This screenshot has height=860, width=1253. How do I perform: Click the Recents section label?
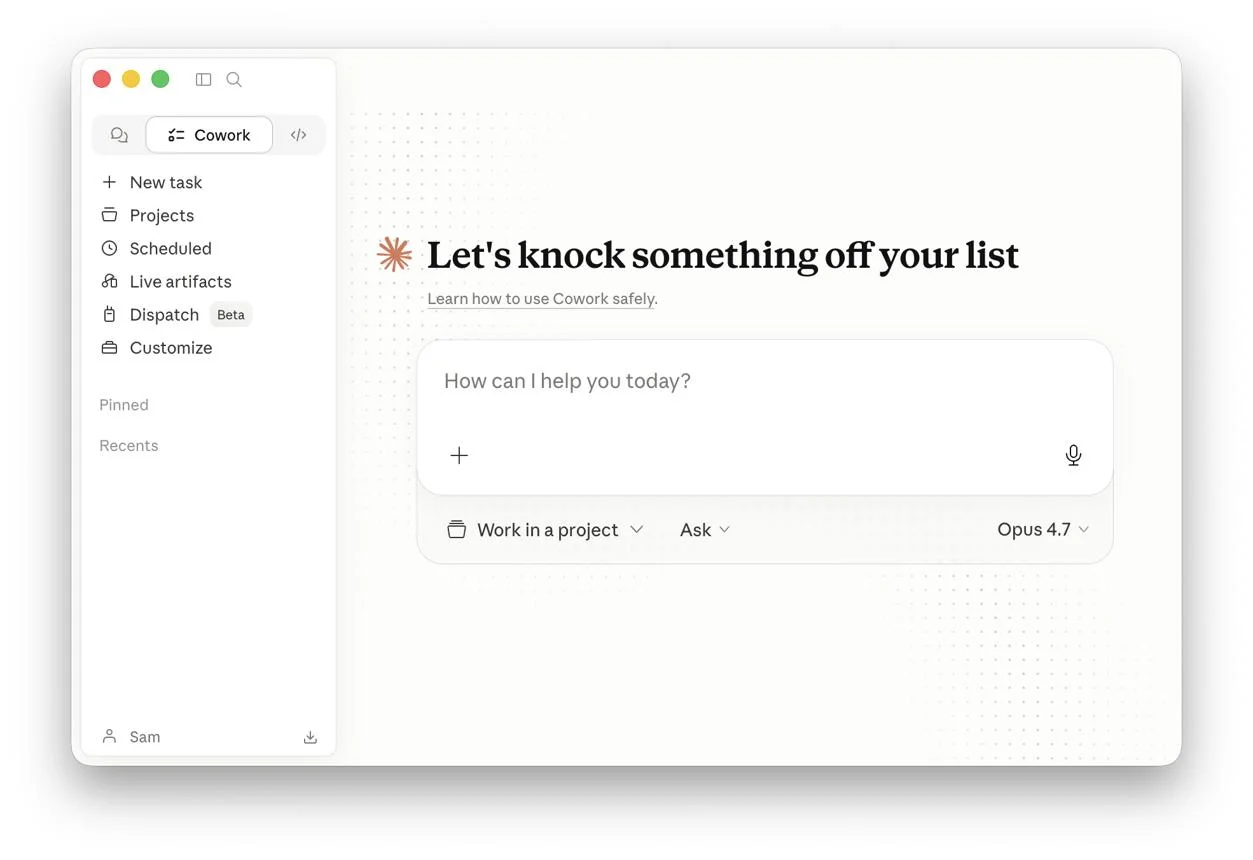pos(129,446)
